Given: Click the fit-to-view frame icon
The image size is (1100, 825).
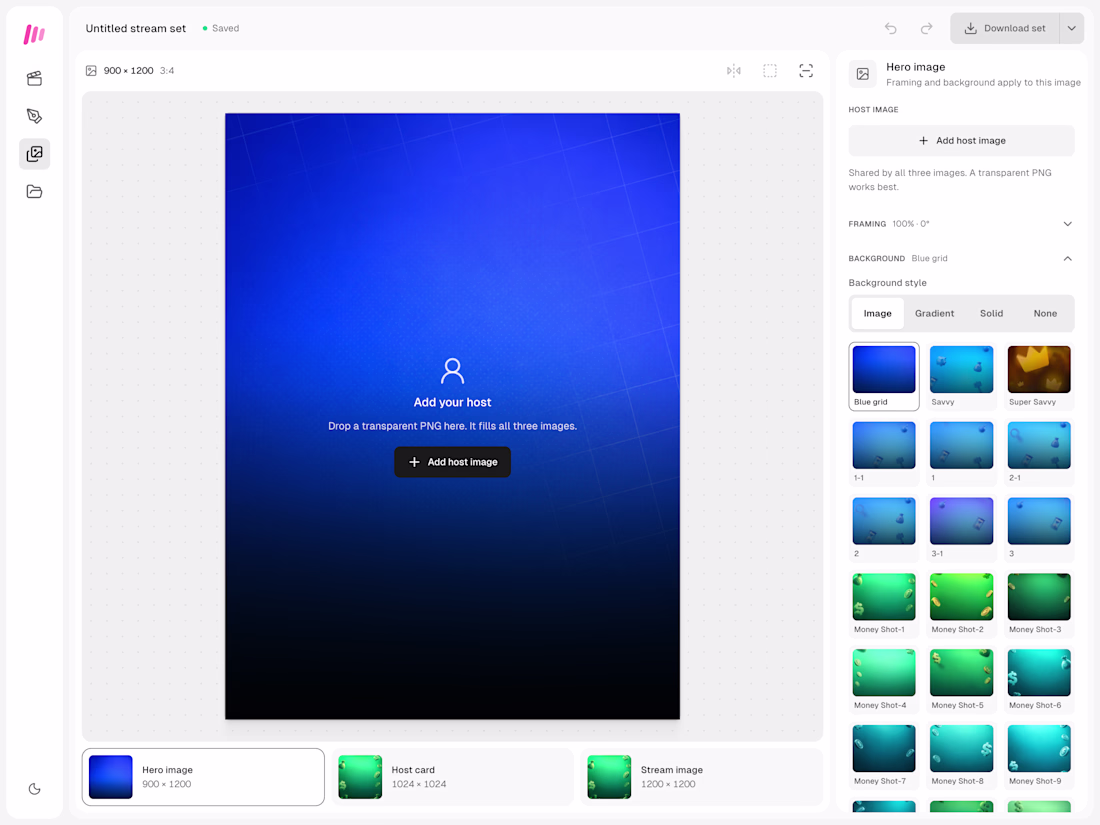Looking at the screenshot, I should (806, 71).
